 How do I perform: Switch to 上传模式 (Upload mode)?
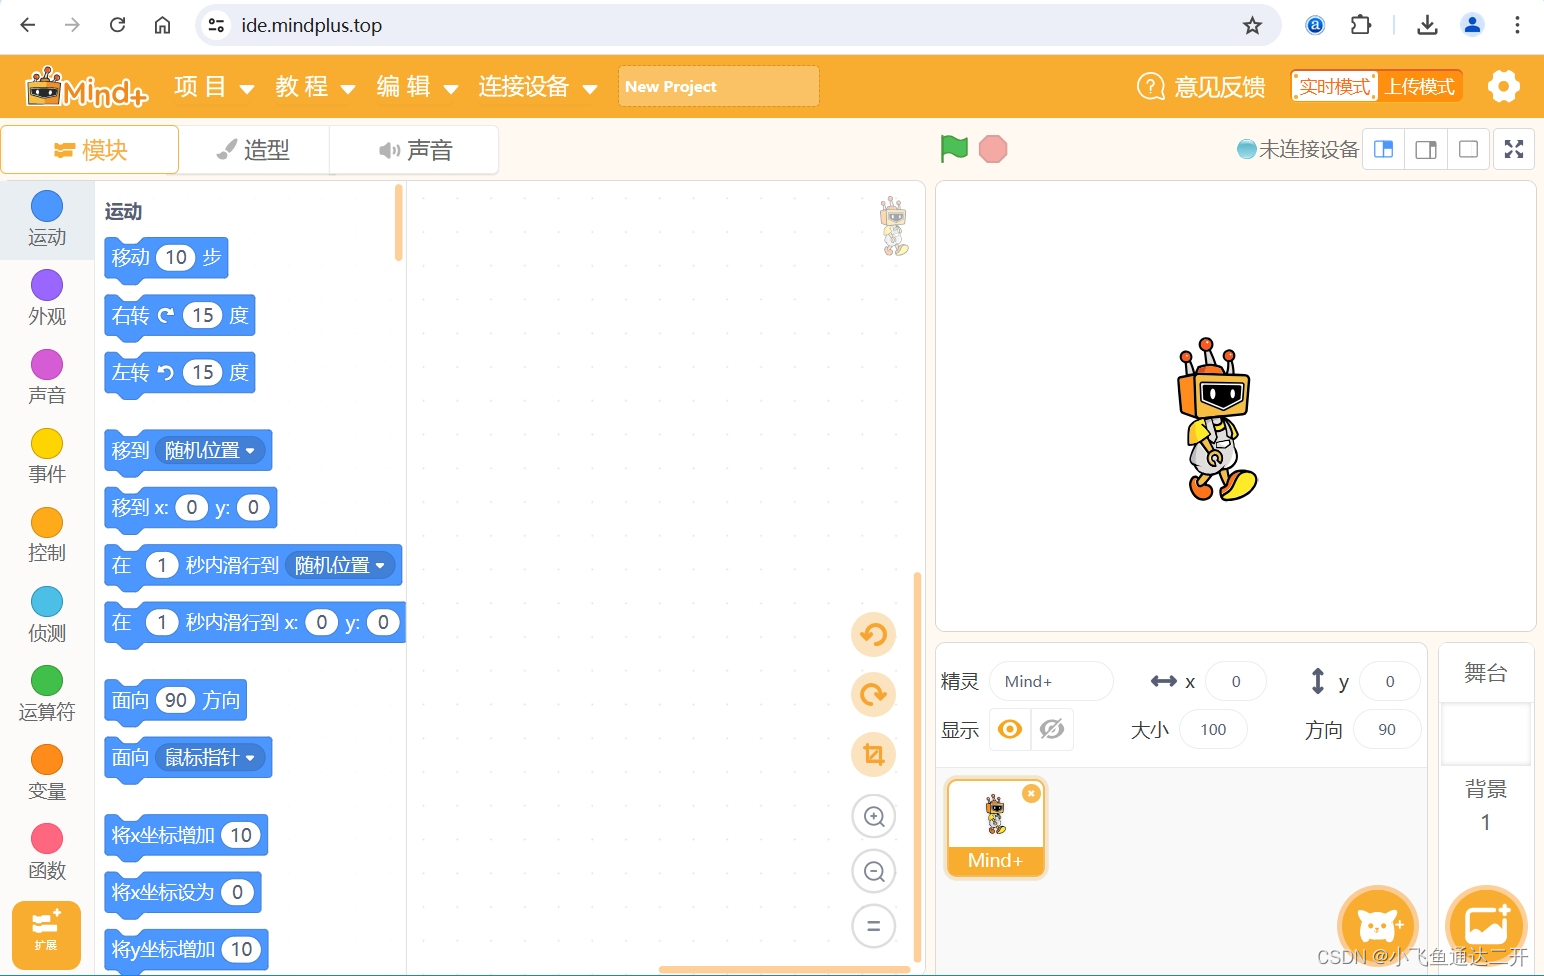pyautogui.click(x=1421, y=86)
